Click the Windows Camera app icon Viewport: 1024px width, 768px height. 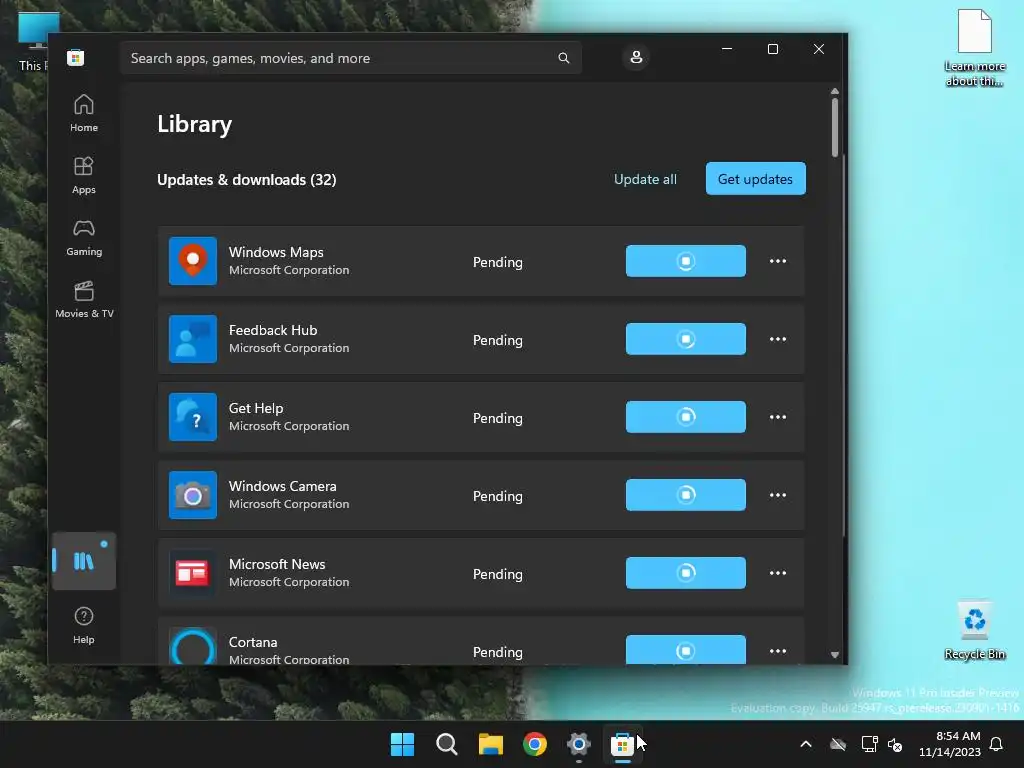pyautogui.click(x=193, y=495)
